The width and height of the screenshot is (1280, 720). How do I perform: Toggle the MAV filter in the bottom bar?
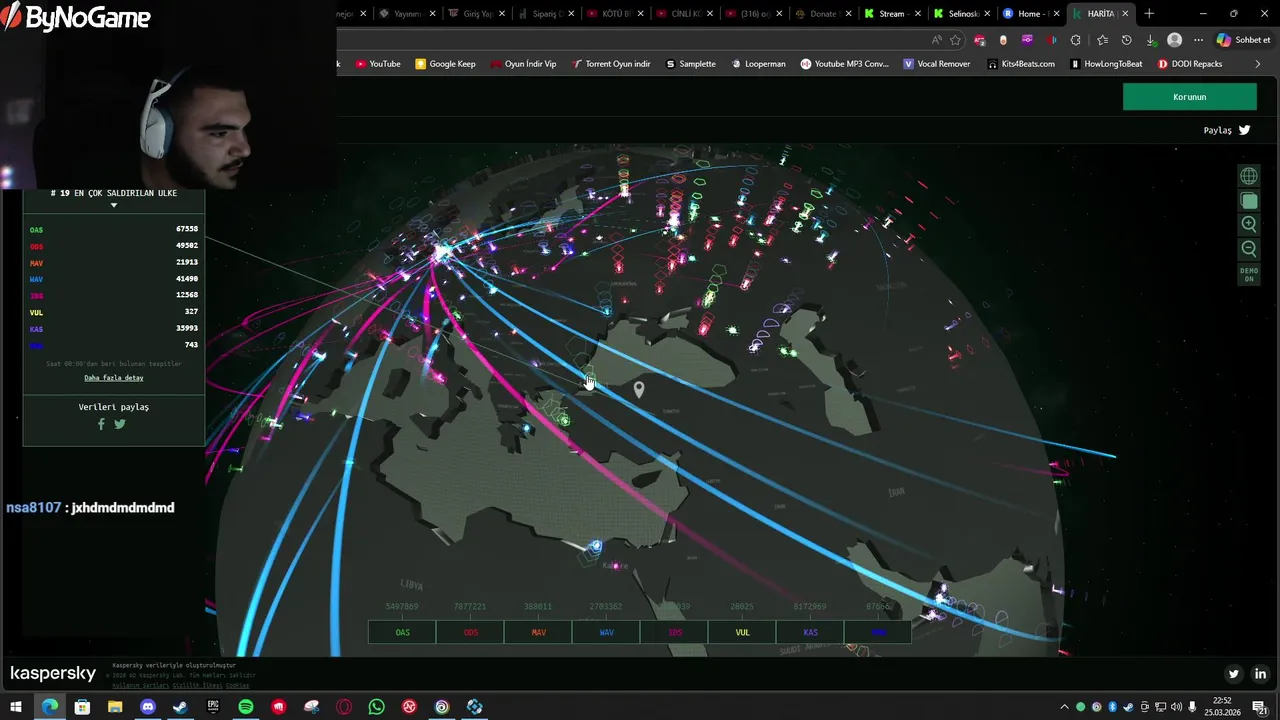[538, 632]
